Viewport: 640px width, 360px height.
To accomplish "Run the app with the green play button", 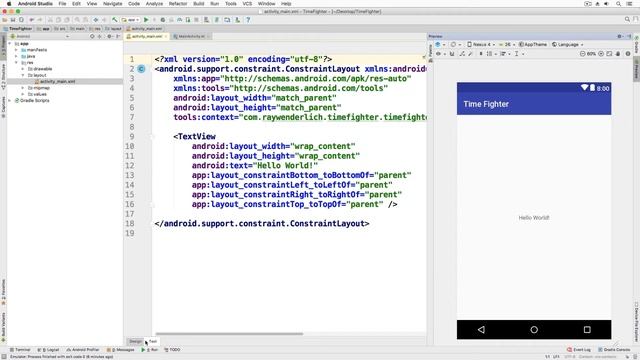I will point(146,20).
